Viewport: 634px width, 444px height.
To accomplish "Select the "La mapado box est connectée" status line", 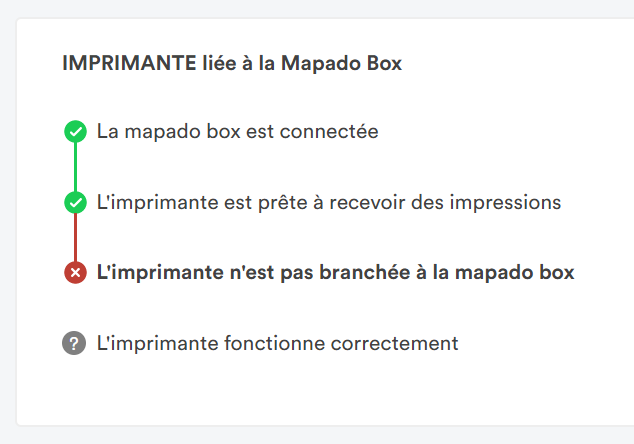I will pos(237,131).
